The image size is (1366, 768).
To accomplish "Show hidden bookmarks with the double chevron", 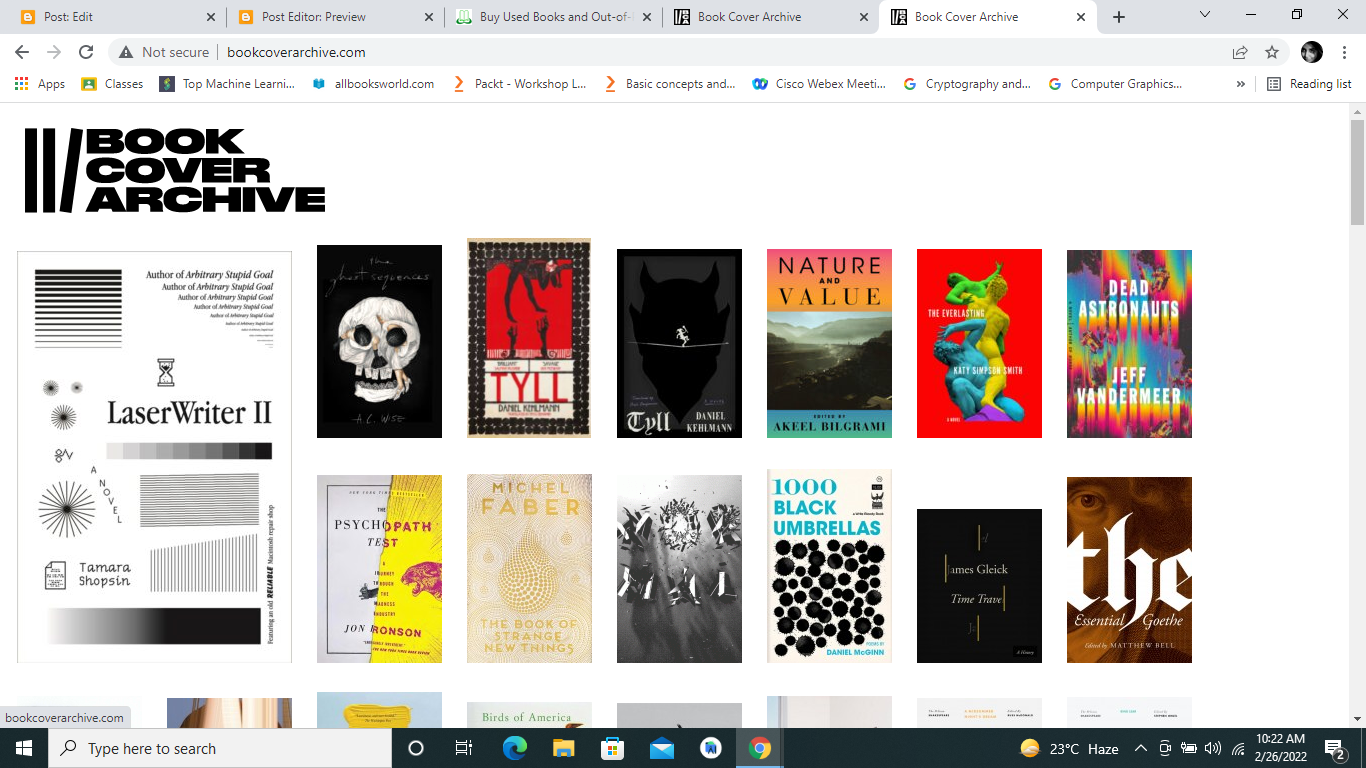I will coord(1241,84).
